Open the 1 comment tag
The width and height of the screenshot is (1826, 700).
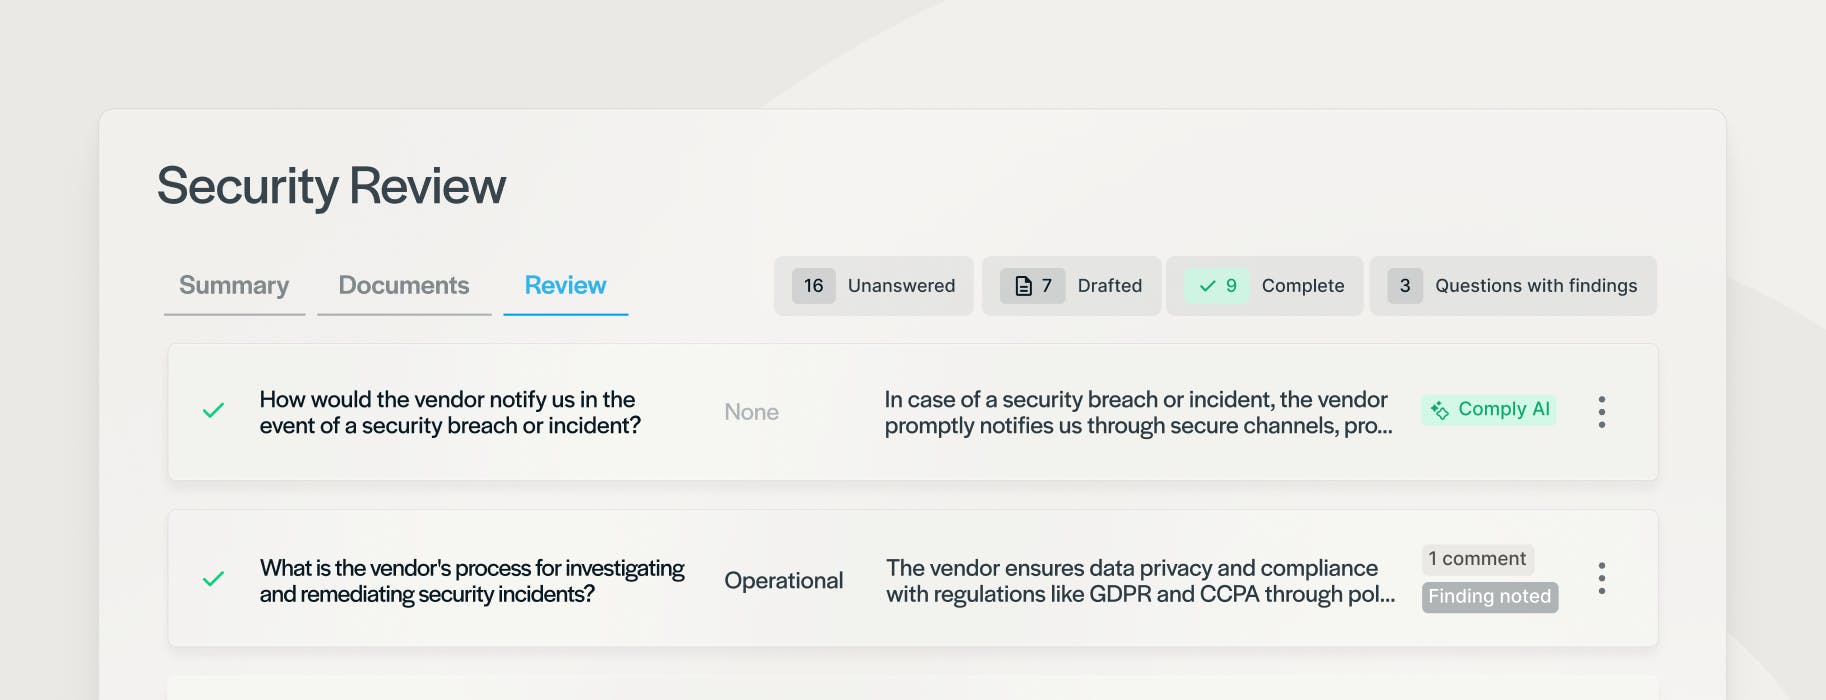pyautogui.click(x=1477, y=559)
